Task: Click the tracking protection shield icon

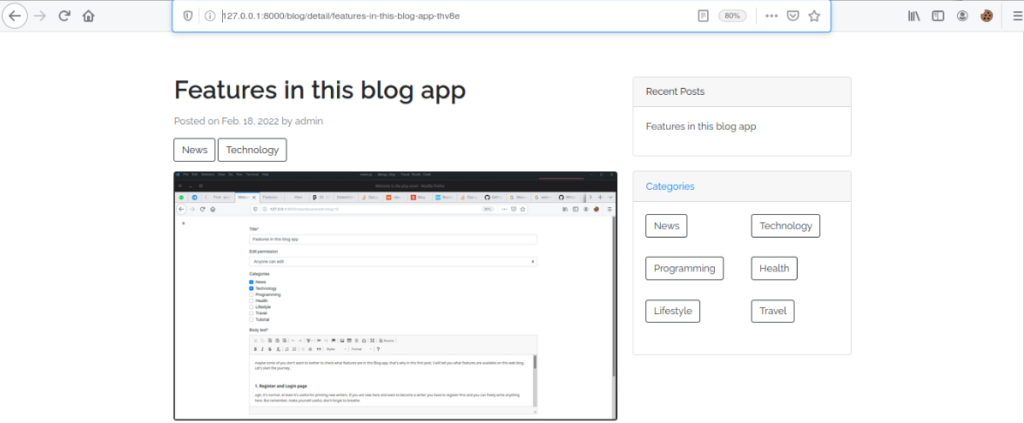Action: tap(187, 16)
